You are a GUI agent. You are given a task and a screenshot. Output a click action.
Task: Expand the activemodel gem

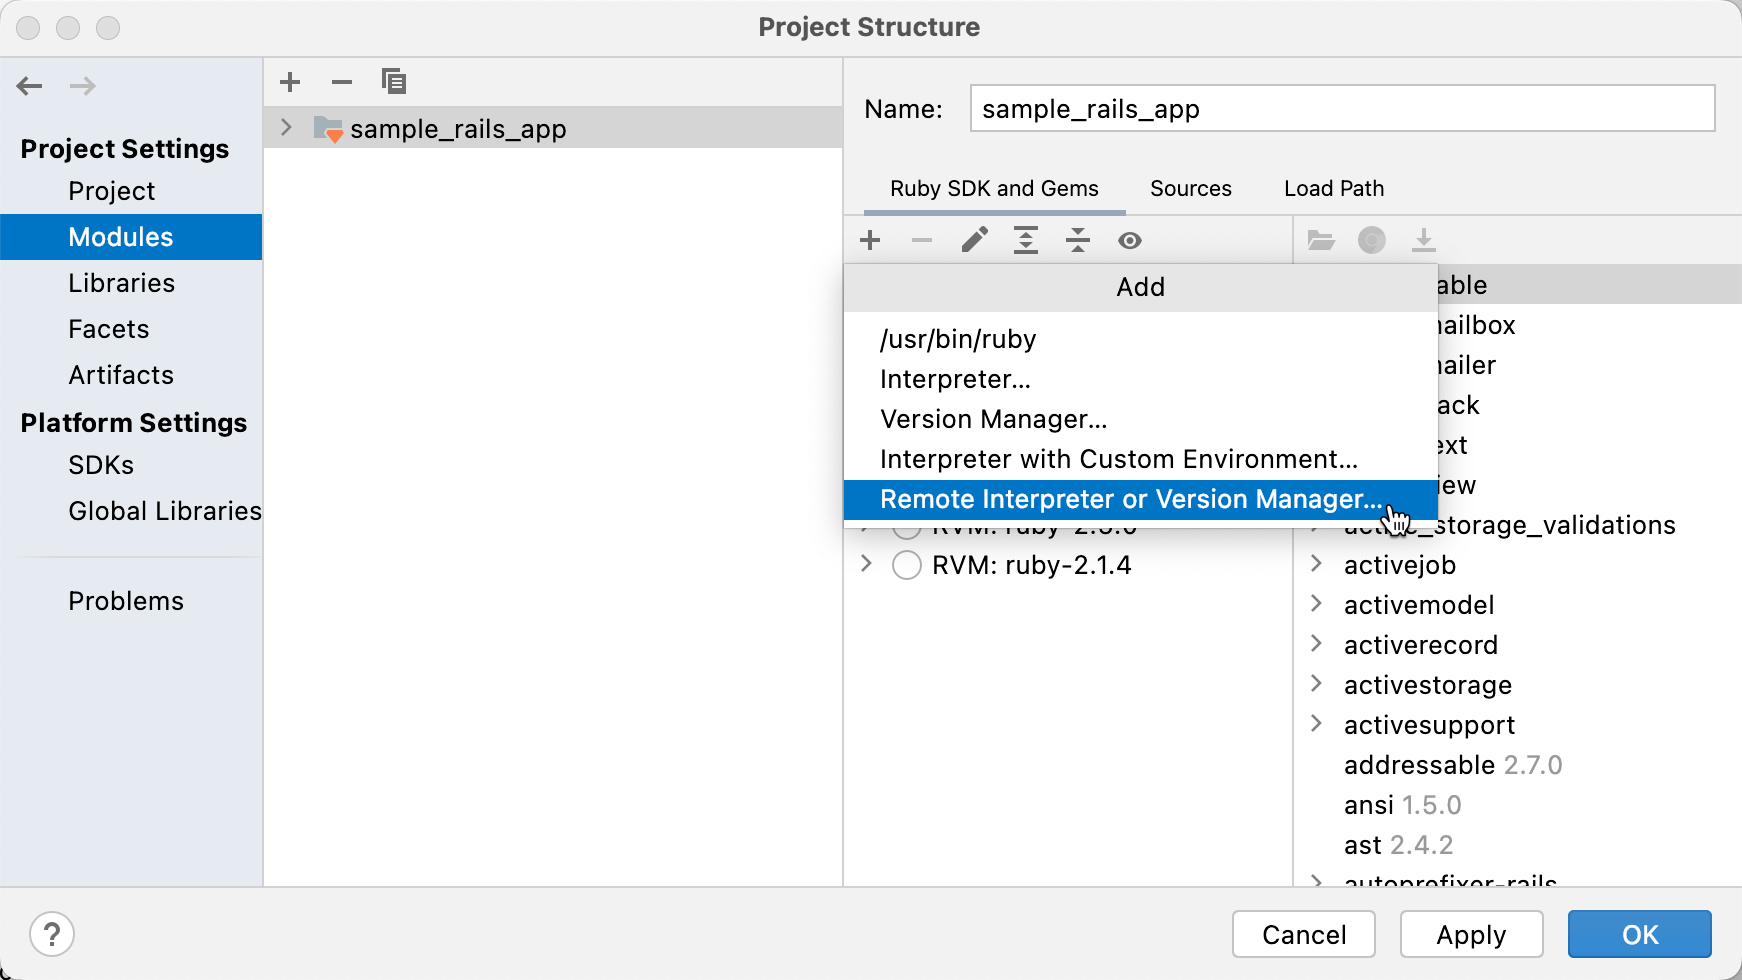click(1317, 604)
